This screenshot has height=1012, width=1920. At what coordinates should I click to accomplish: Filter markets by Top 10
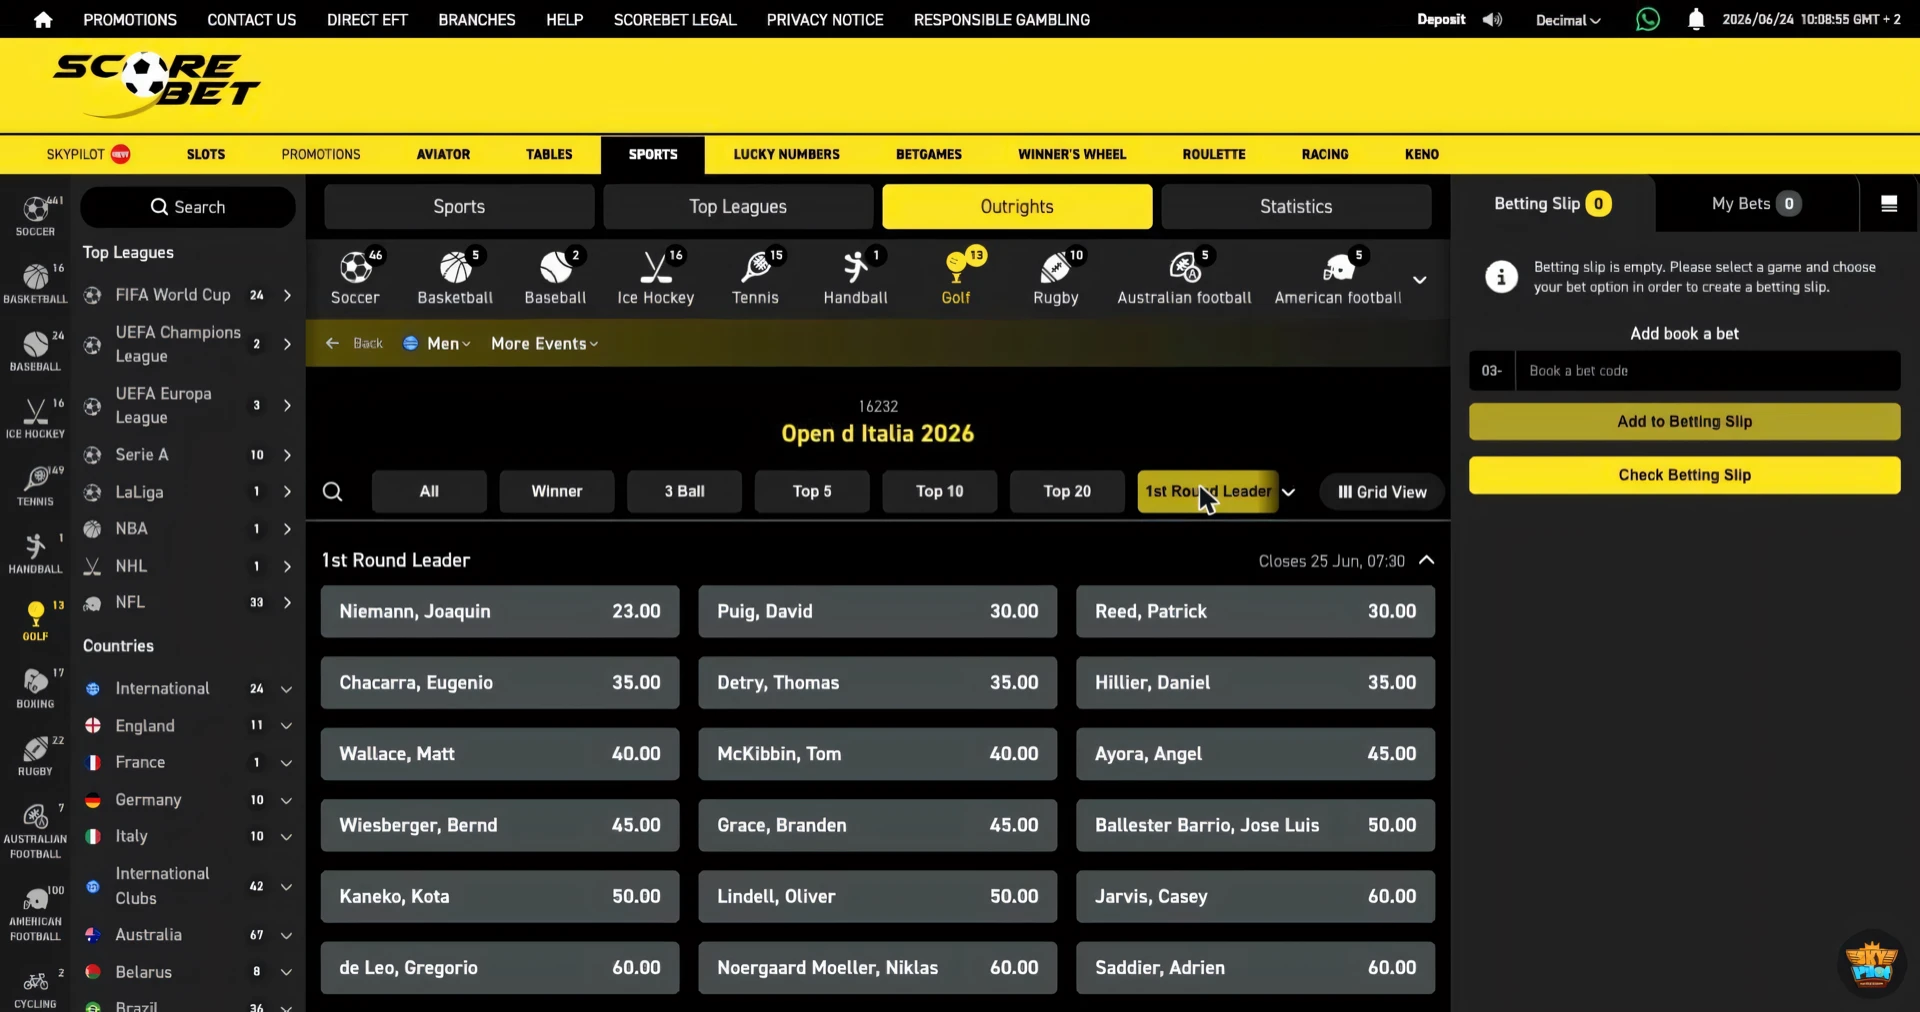tap(940, 491)
